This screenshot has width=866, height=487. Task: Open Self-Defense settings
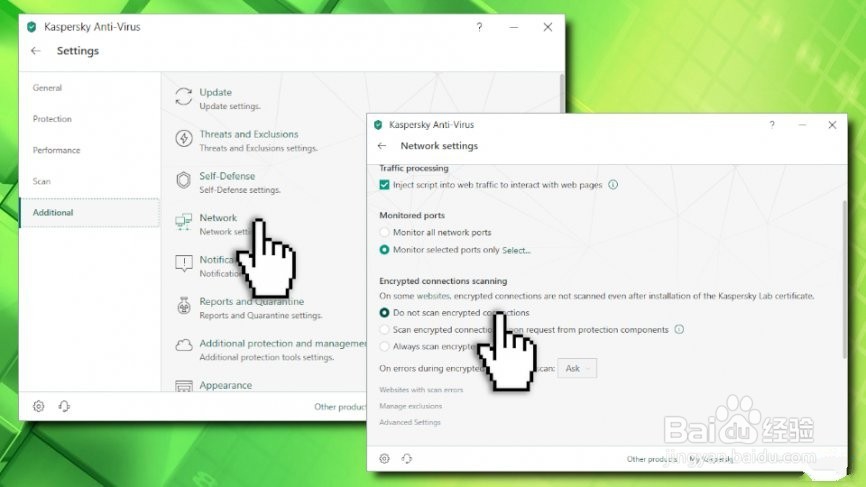pos(227,176)
